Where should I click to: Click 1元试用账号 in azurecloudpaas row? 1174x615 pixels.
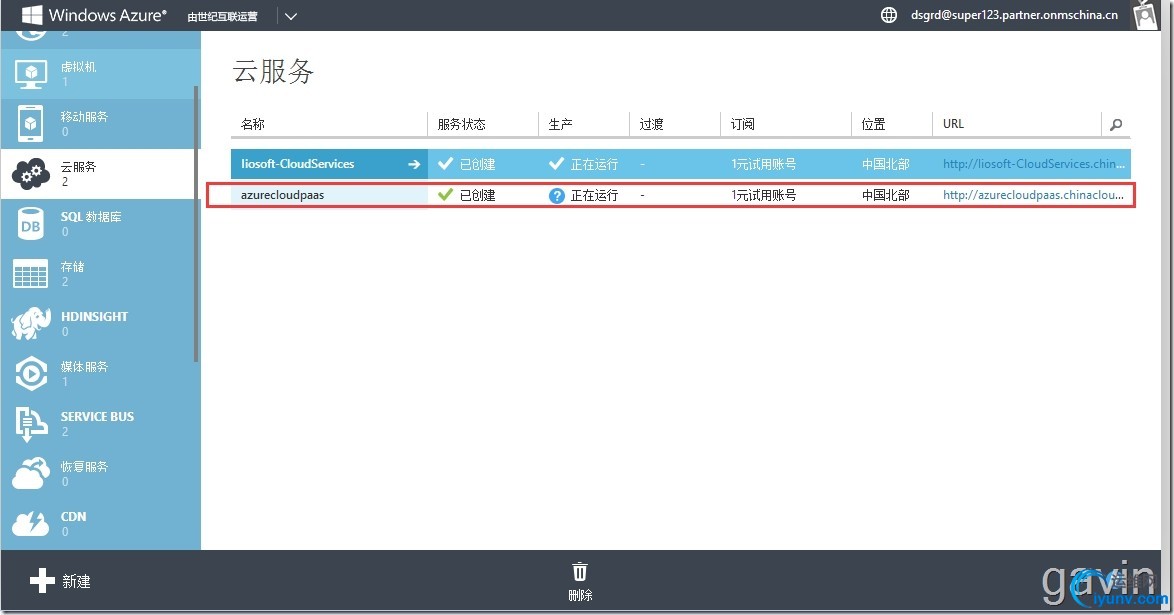coord(764,195)
